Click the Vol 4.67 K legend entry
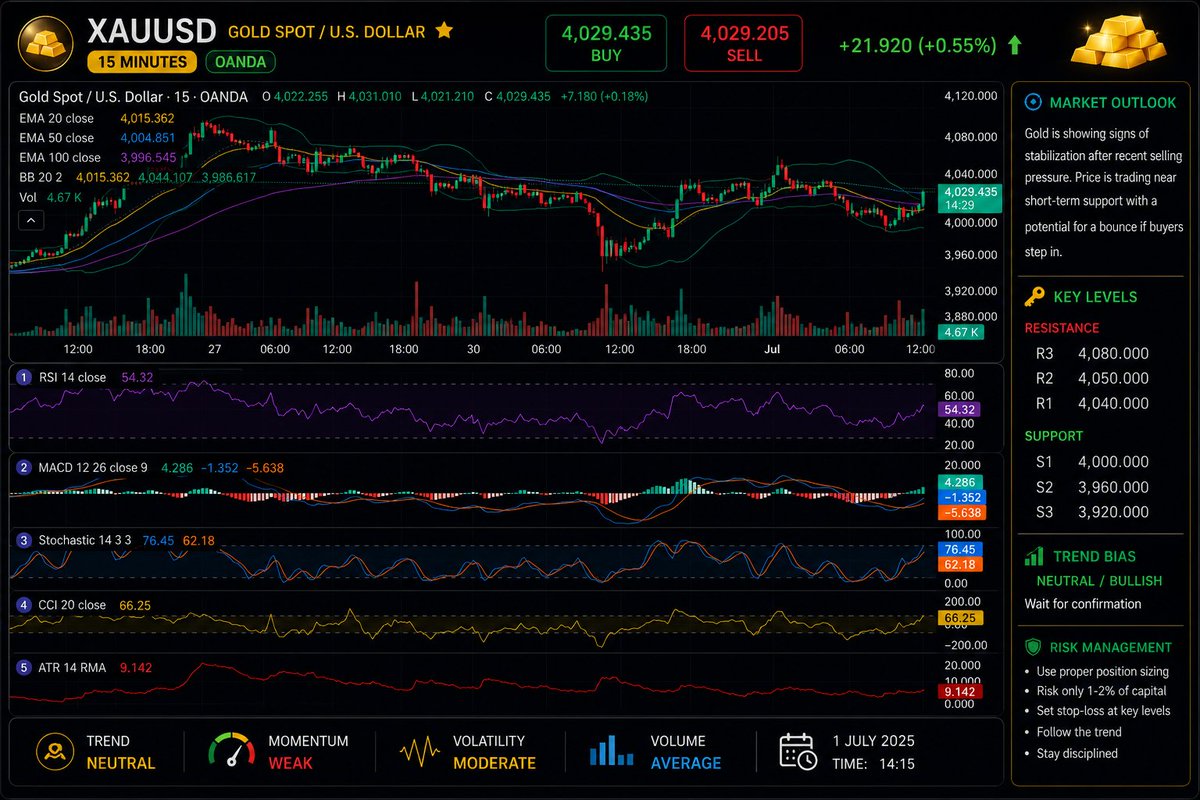 (x=49, y=197)
